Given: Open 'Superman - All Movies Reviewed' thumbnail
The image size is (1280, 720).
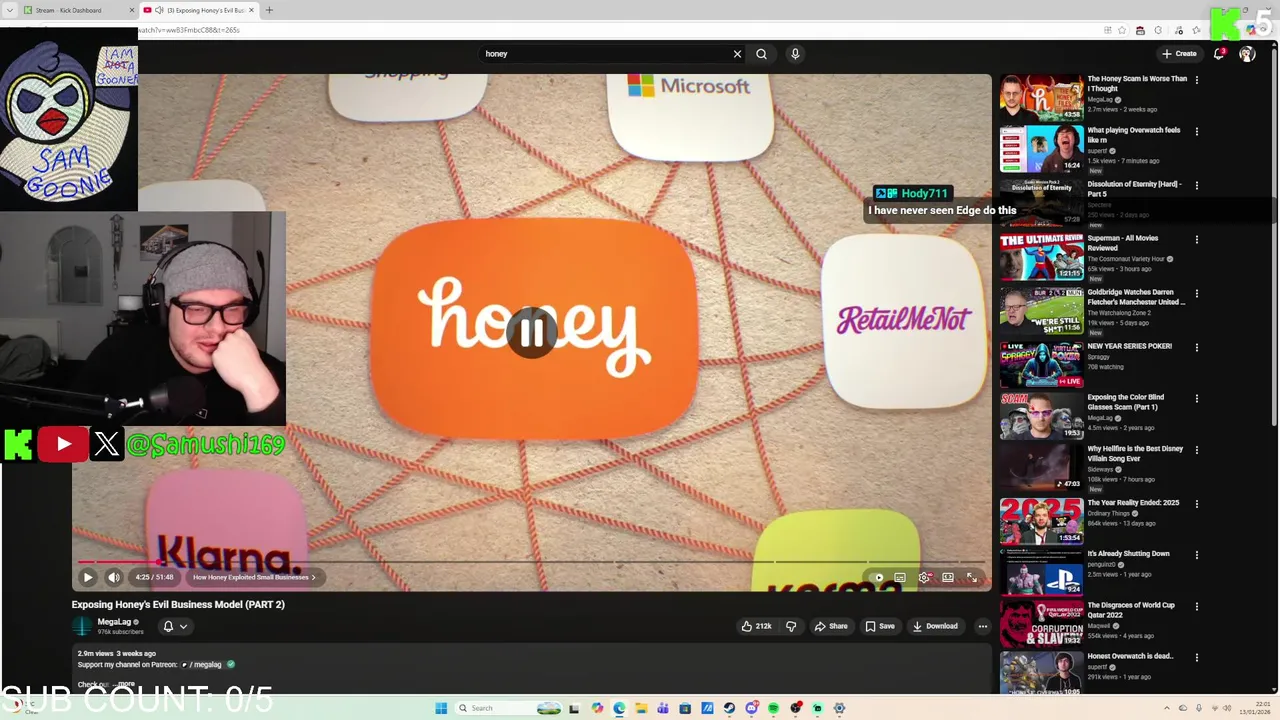Looking at the screenshot, I should click(1041, 256).
